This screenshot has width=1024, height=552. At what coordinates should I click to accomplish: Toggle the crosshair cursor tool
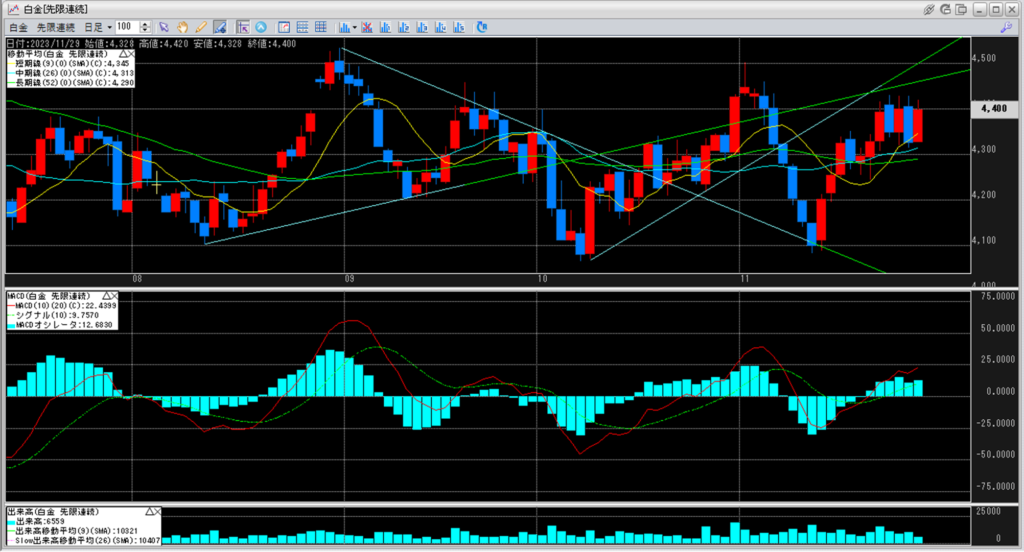pyautogui.click(x=243, y=27)
